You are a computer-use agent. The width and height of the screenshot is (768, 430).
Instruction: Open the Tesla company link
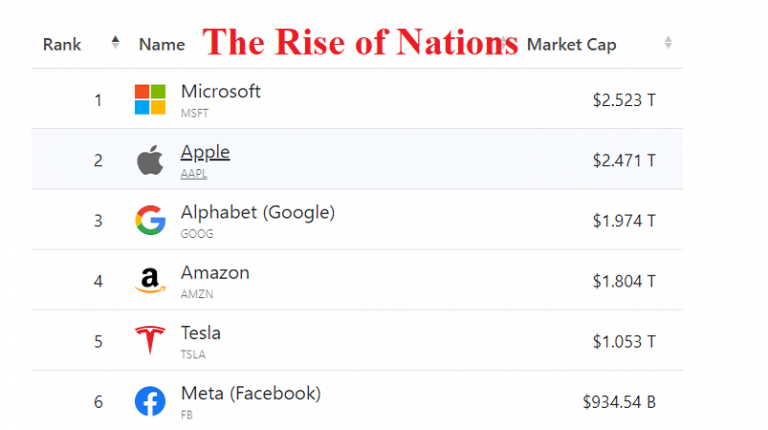pyautogui.click(x=201, y=332)
